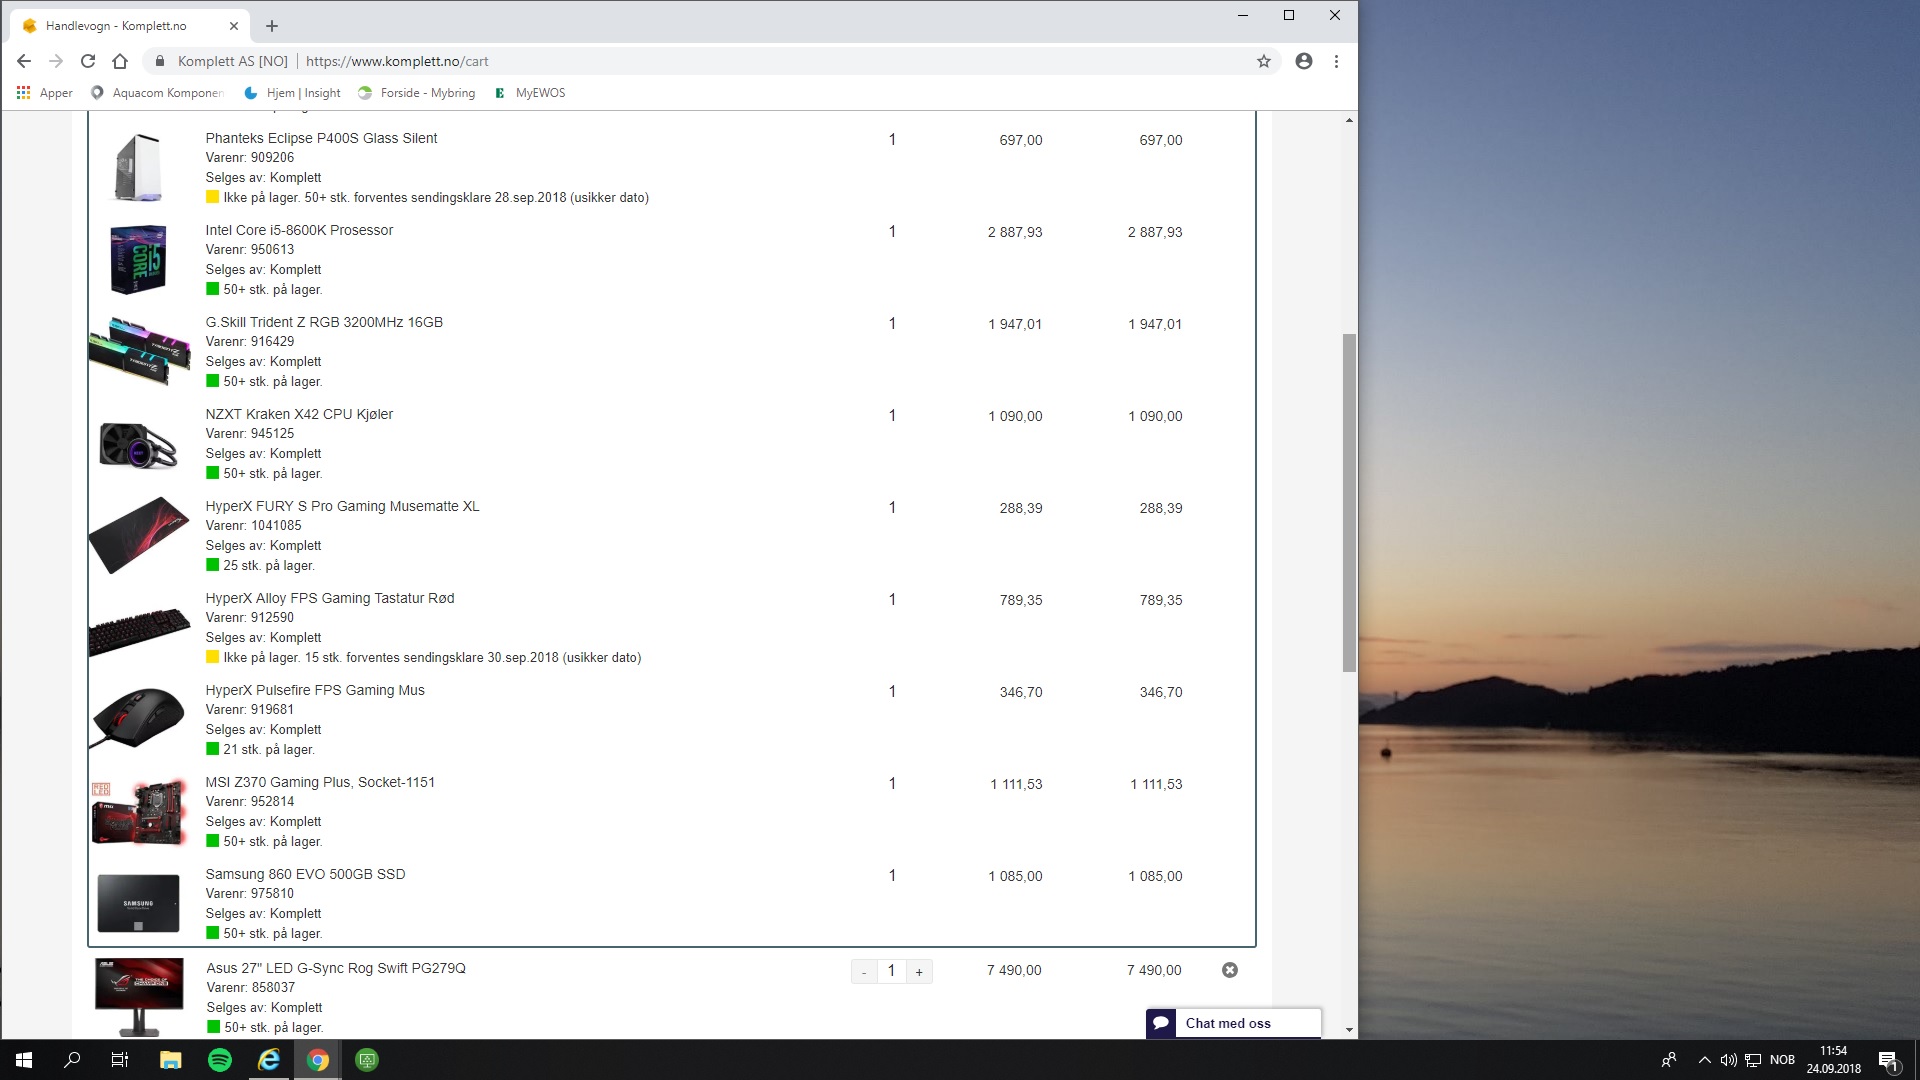Click the HyperX Alloy keyboard thumbnail
Screen dimensions: 1920x1080
139,632
